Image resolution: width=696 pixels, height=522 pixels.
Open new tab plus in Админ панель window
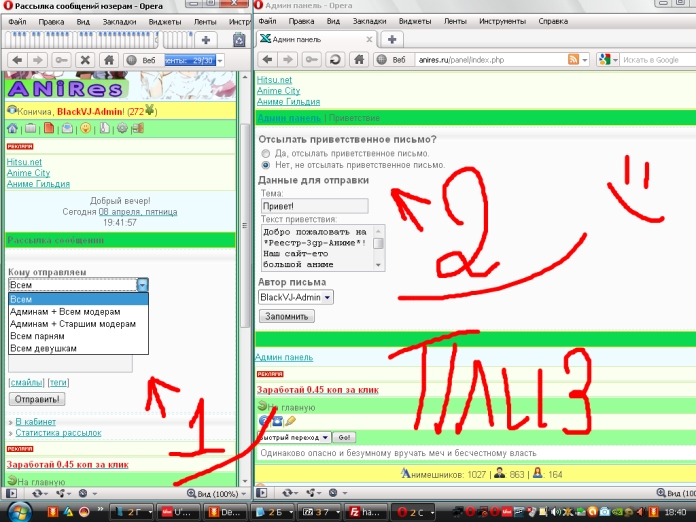[x=392, y=40]
